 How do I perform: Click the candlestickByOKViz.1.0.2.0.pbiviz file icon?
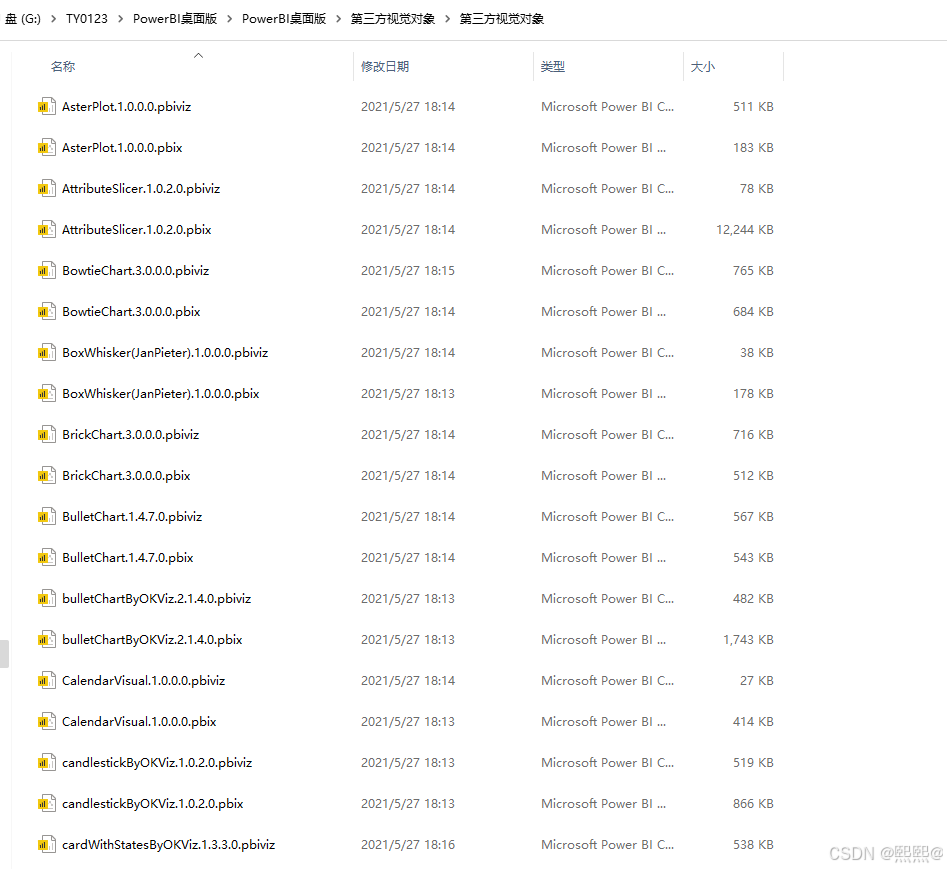coord(47,764)
